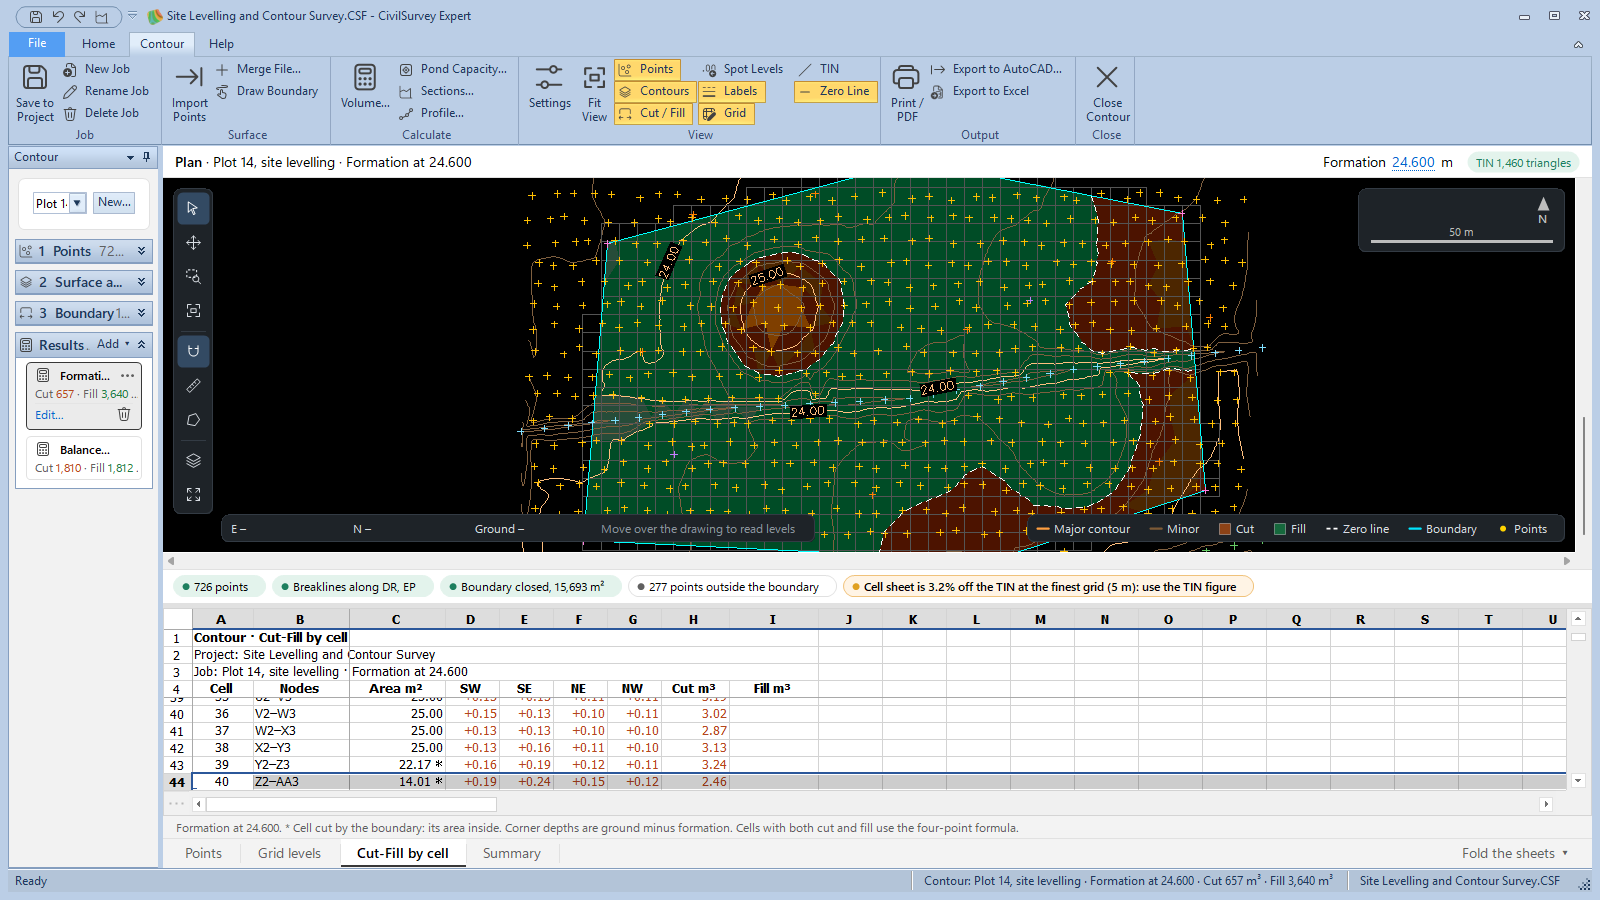
Task: Click the New... job button
Action: pos(114,202)
